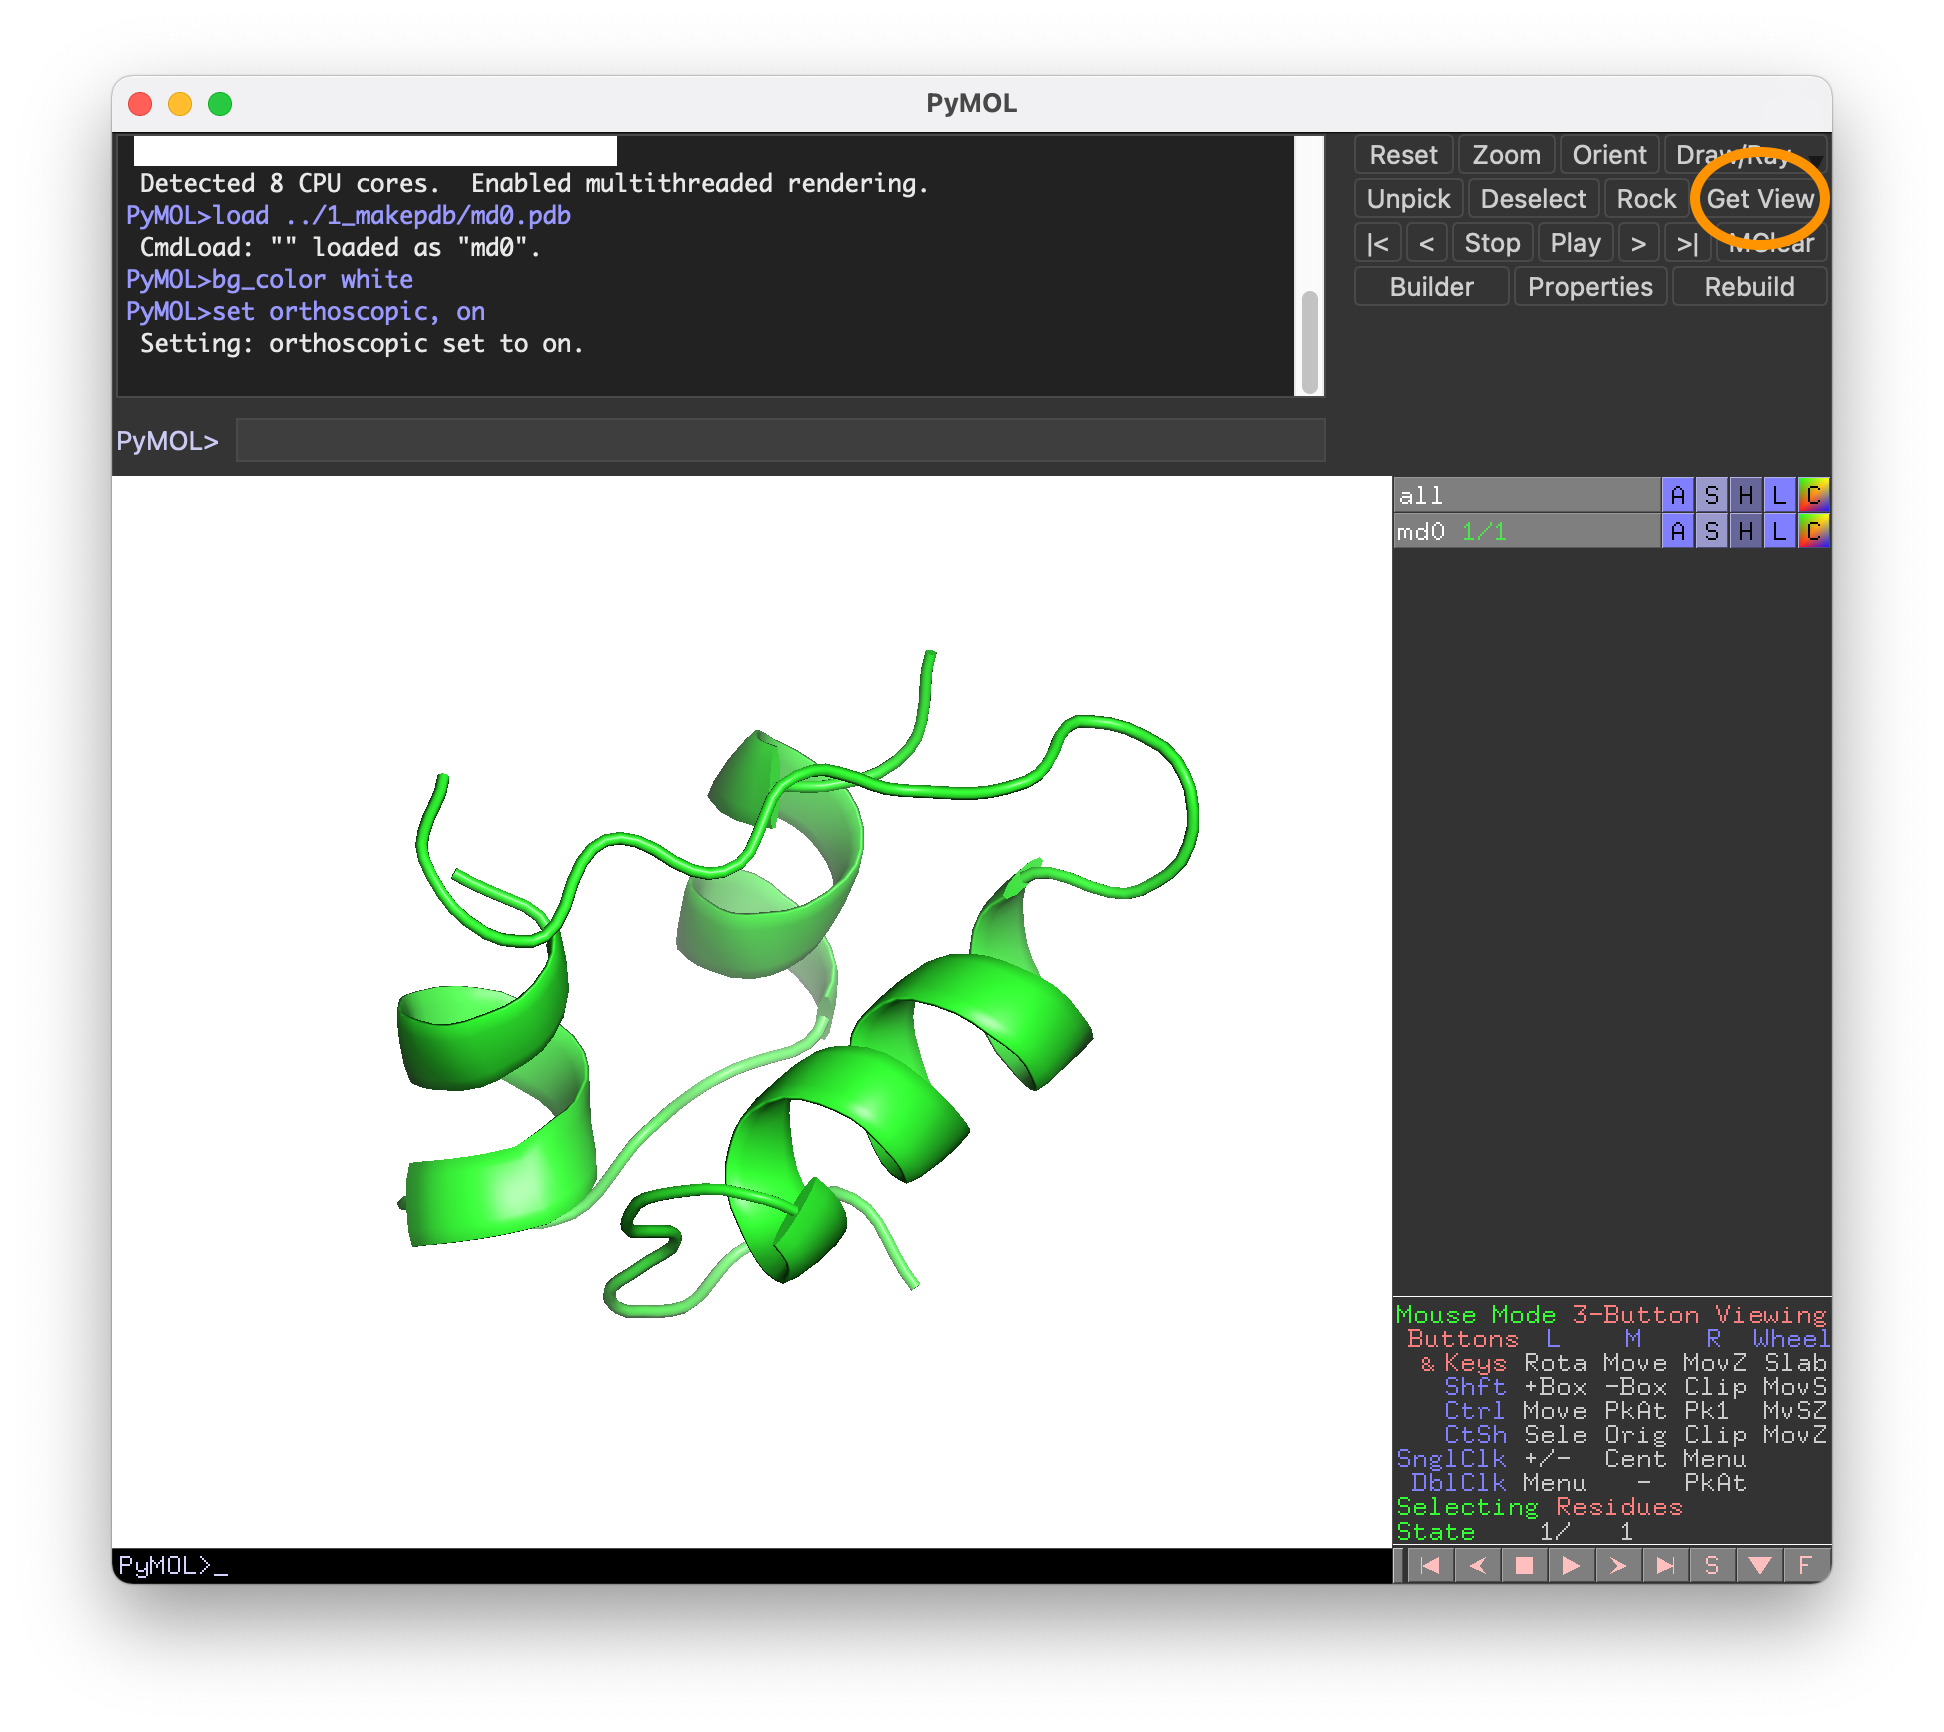Open the Action menu A for all
The width and height of the screenshot is (1944, 1732).
tap(1678, 495)
